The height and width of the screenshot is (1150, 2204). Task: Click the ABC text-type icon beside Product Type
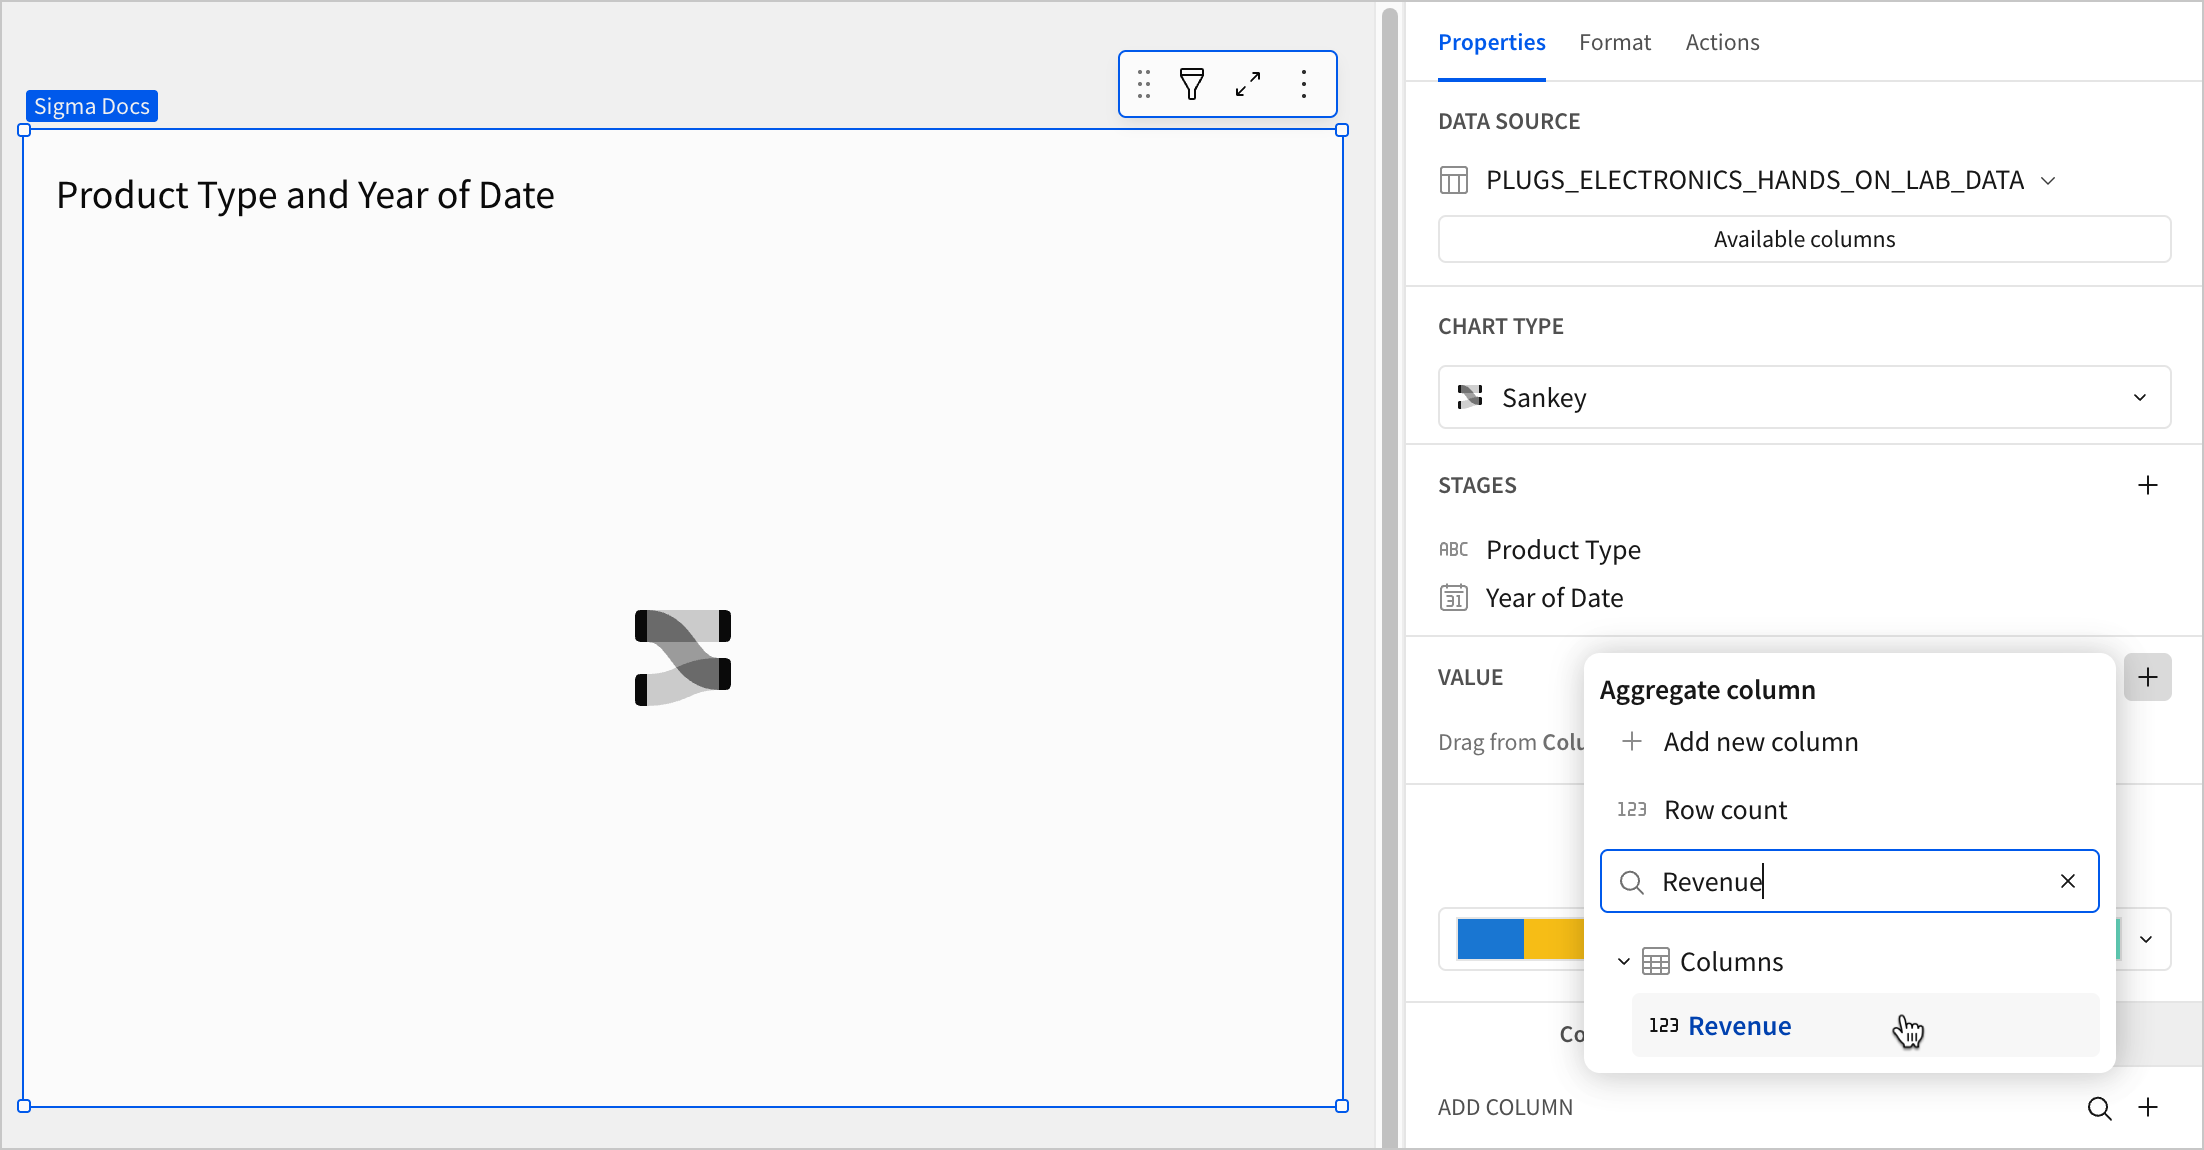click(x=1453, y=549)
